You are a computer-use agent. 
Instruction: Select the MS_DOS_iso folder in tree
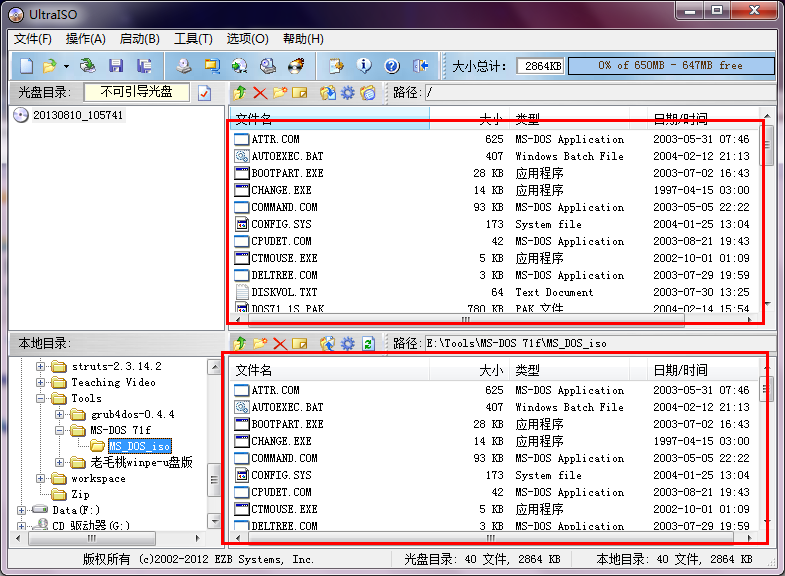click(x=140, y=446)
